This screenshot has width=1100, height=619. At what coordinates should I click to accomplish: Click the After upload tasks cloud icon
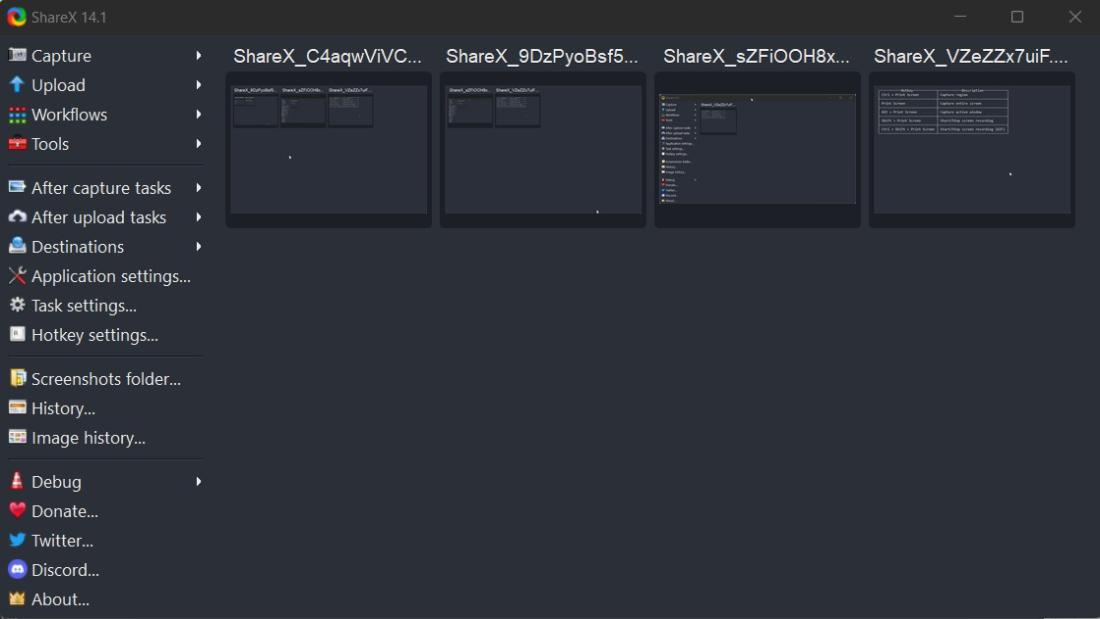17,217
